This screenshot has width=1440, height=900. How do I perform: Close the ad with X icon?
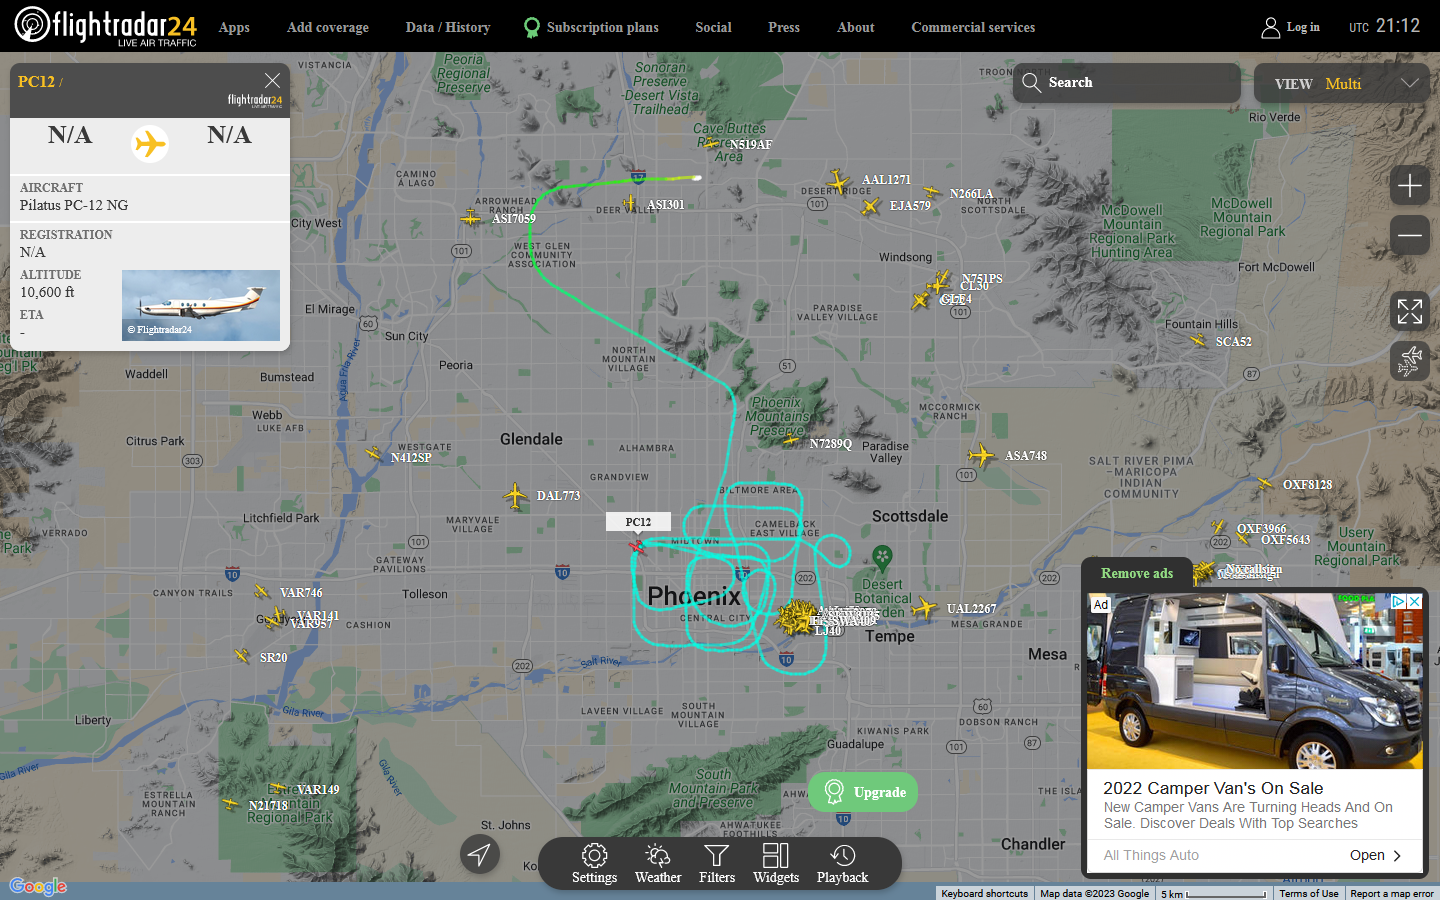[1414, 601]
